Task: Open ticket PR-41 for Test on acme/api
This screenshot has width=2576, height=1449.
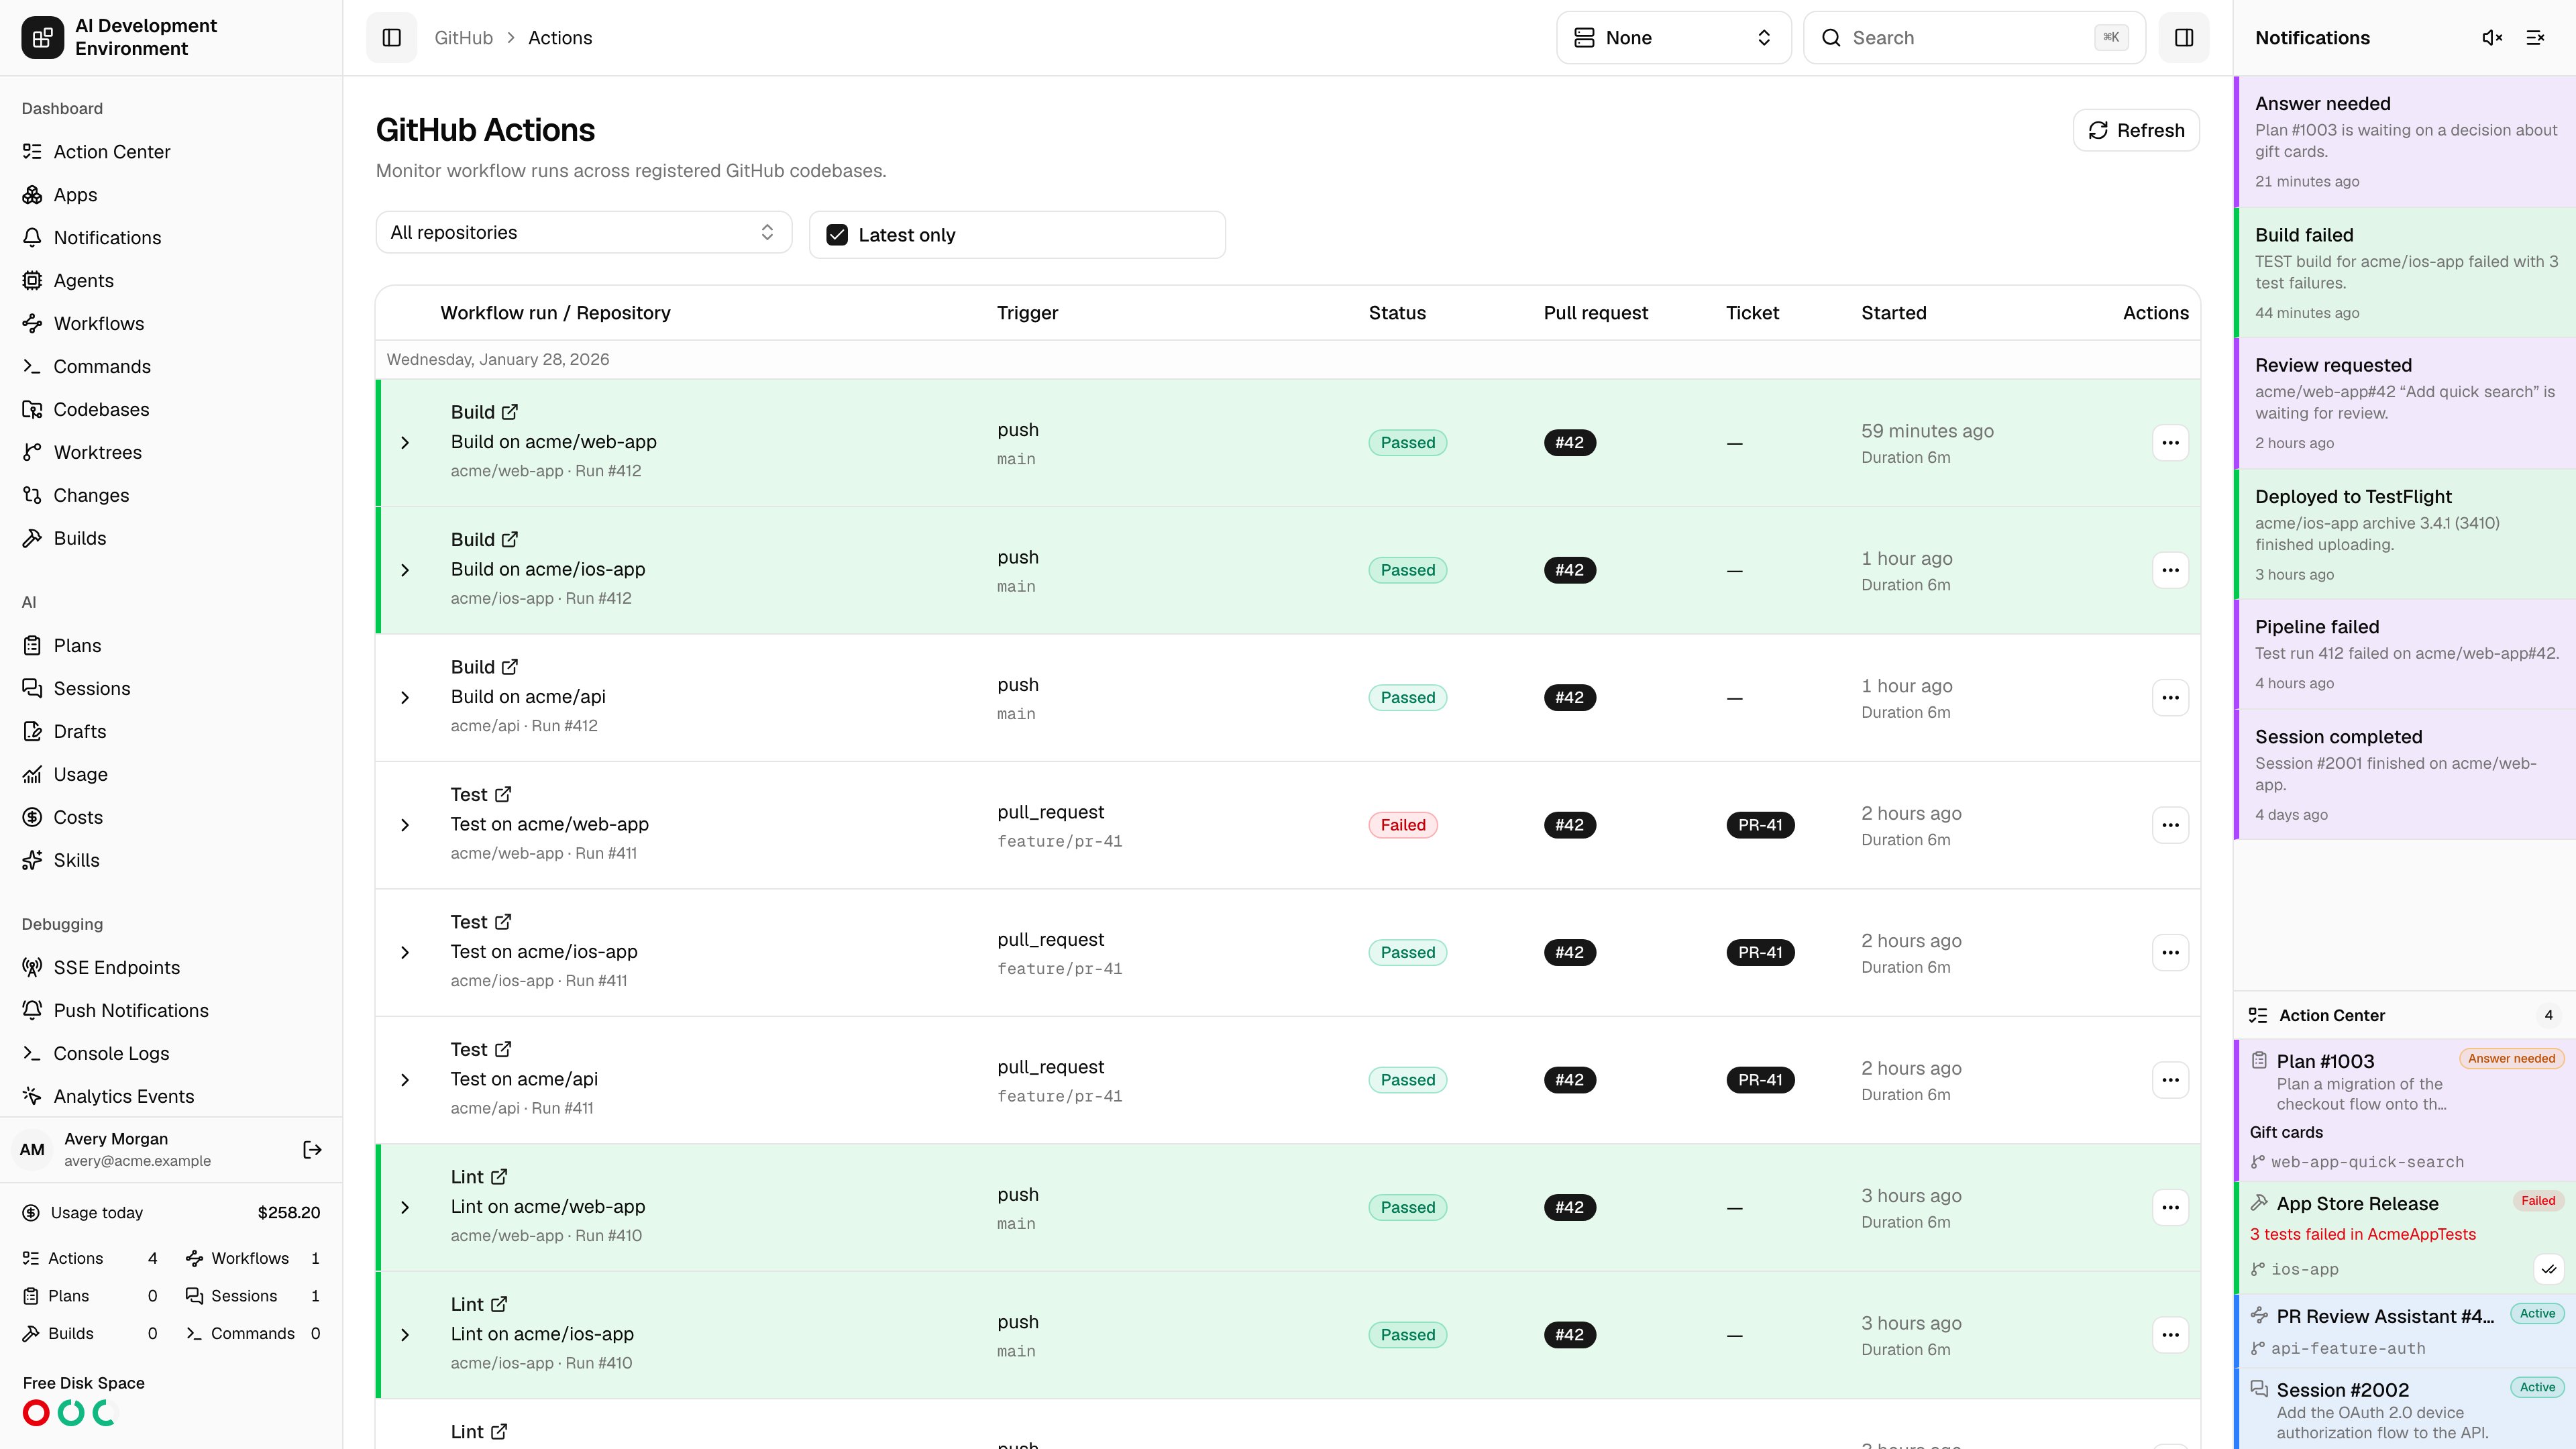Action: (x=1760, y=1080)
